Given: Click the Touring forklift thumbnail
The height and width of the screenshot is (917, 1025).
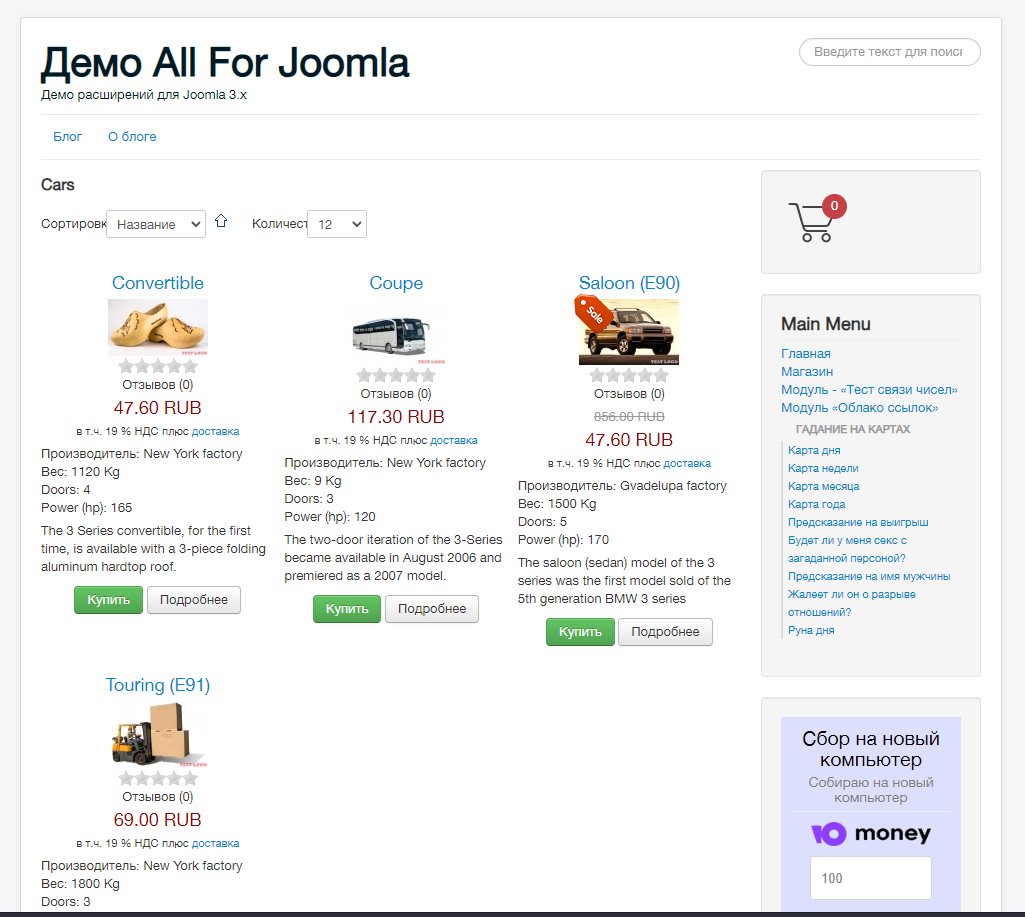Looking at the screenshot, I should 158,734.
